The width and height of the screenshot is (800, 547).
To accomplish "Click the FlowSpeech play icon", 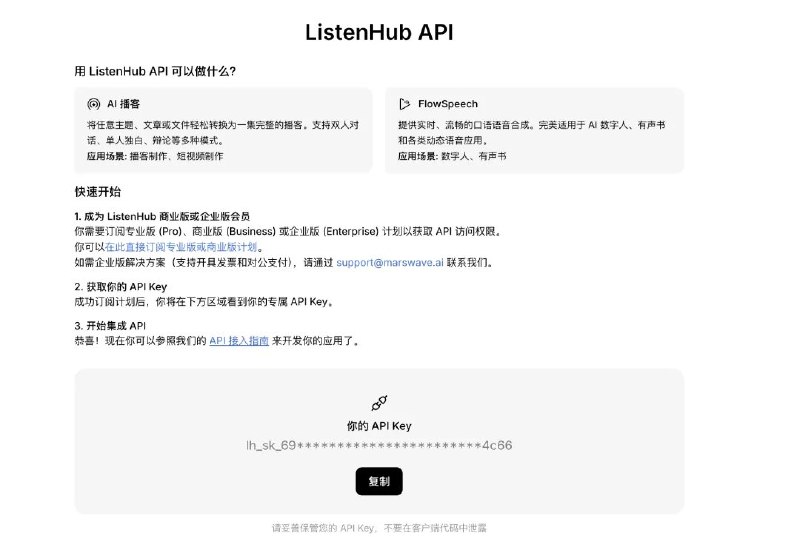I will coord(404,104).
